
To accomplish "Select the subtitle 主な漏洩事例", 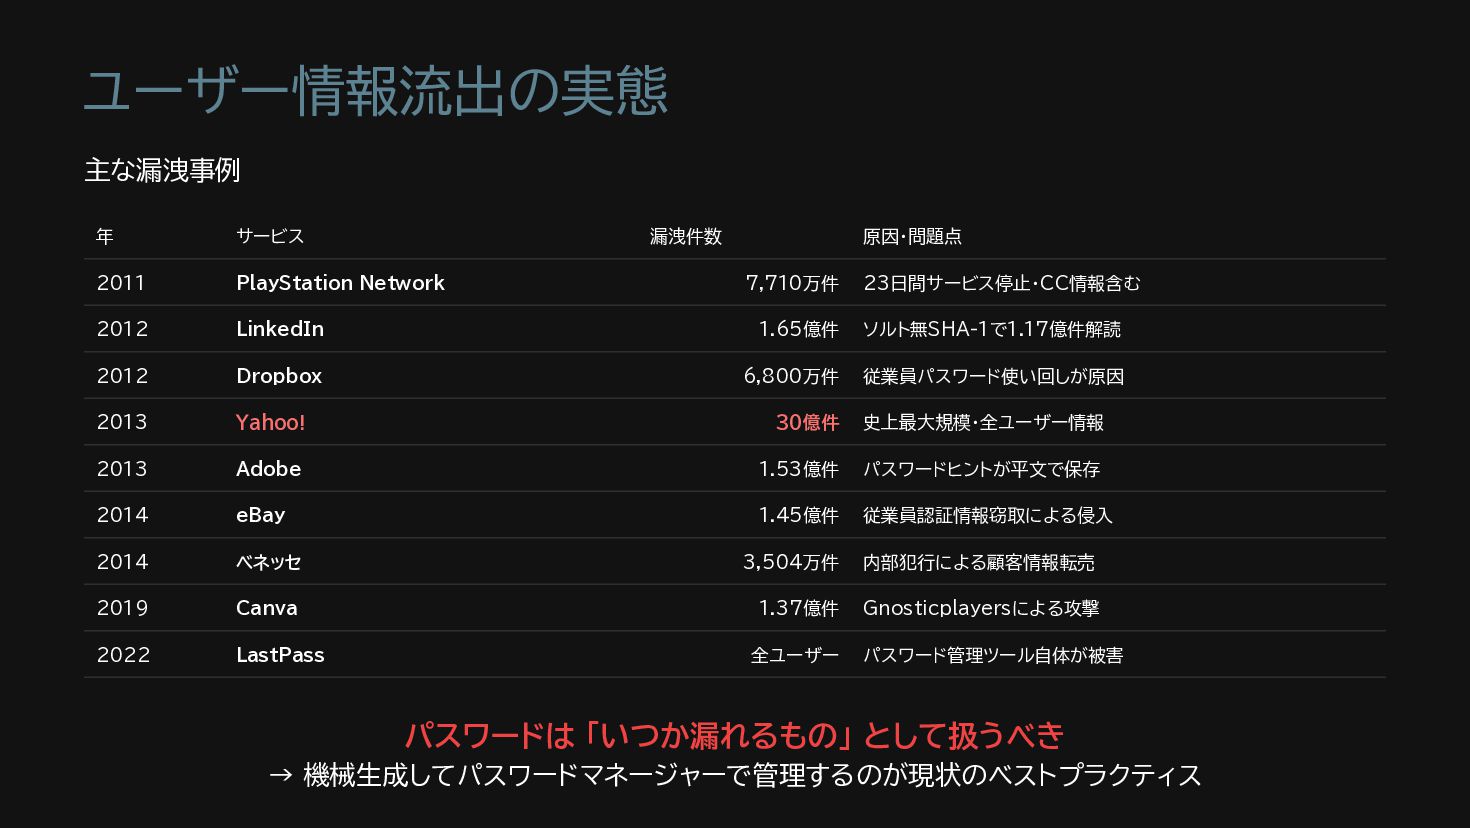I will tap(162, 170).
